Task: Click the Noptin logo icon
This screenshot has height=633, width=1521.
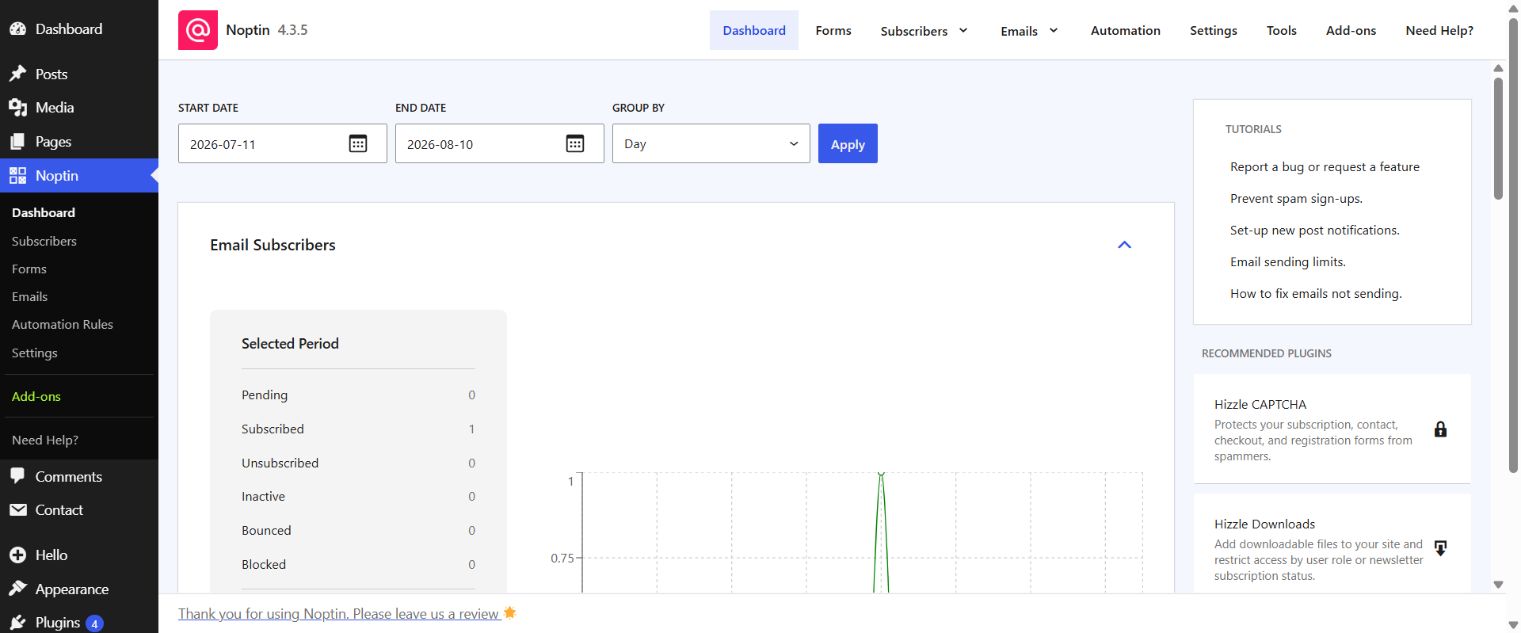Action: click(x=198, y=30)
